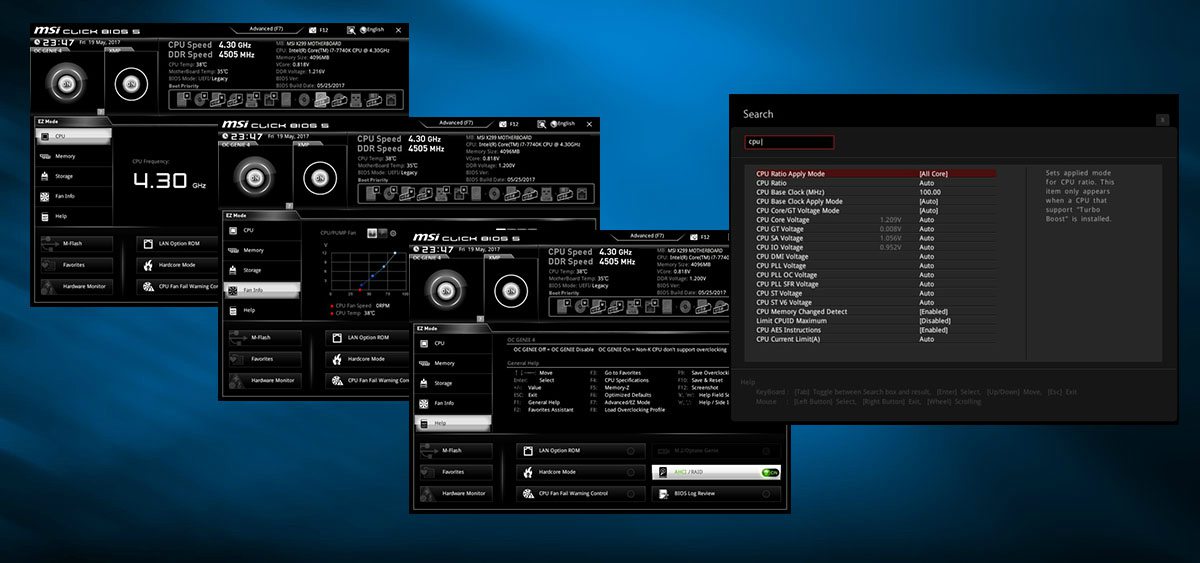Viewport: 1200px width, 563px height.
Task: Select CPU Base Clock (MHz) row in results
Action: 875,192
